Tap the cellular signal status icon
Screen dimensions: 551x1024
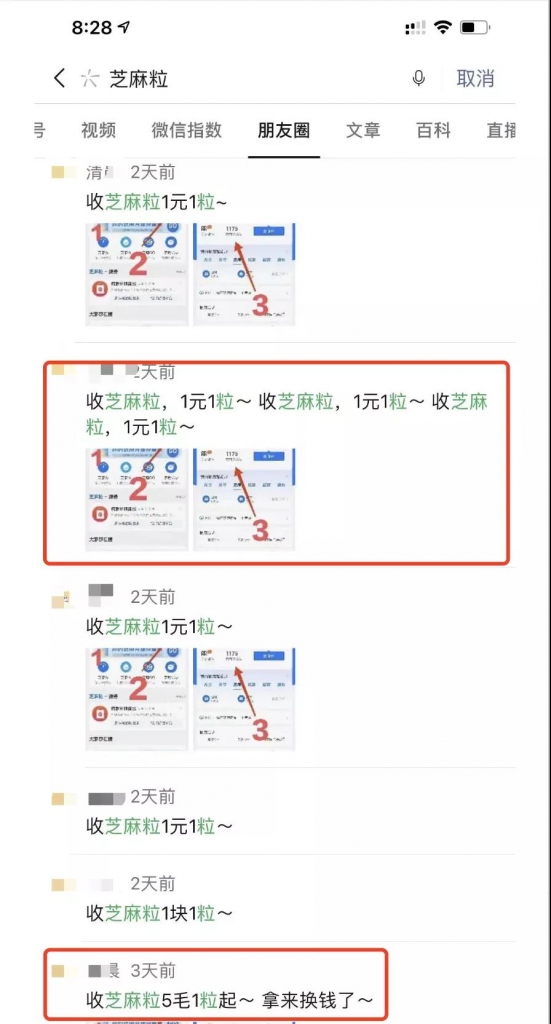coord(415,27)
